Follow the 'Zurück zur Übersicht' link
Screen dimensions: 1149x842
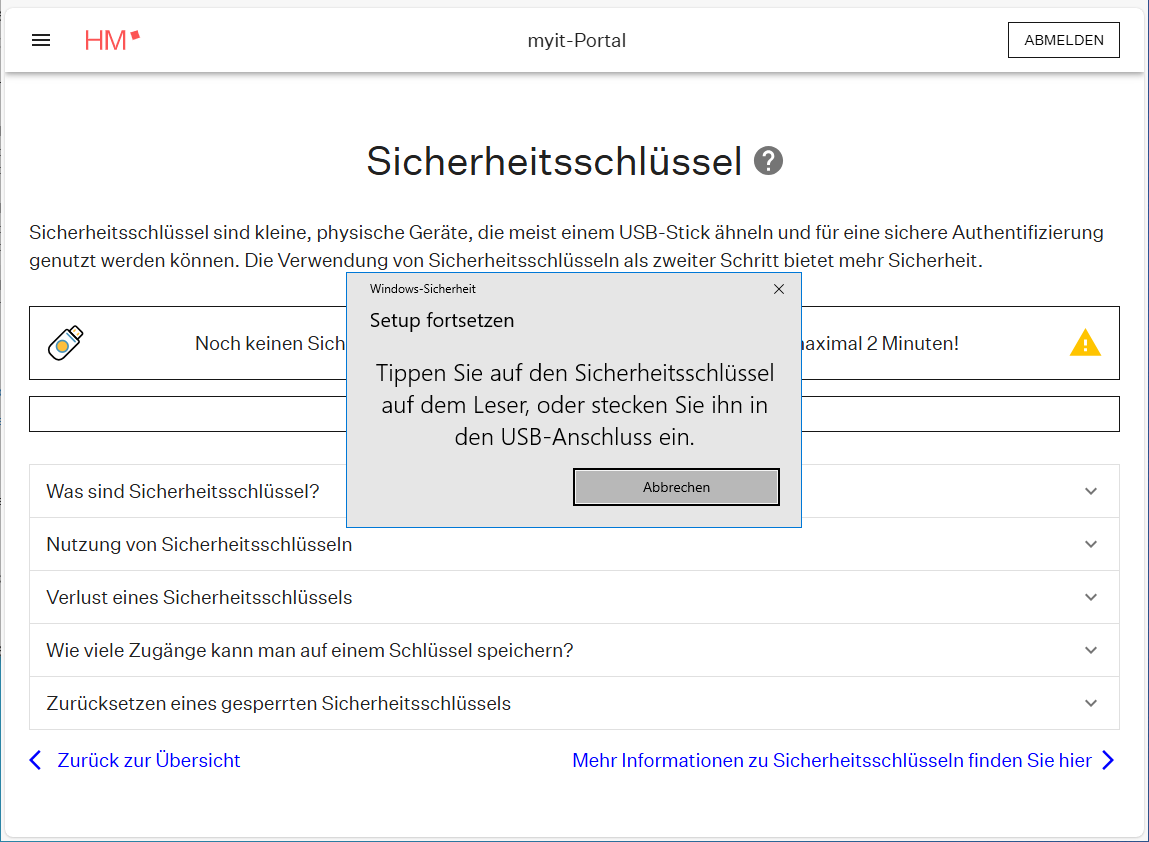pos(149,760)
